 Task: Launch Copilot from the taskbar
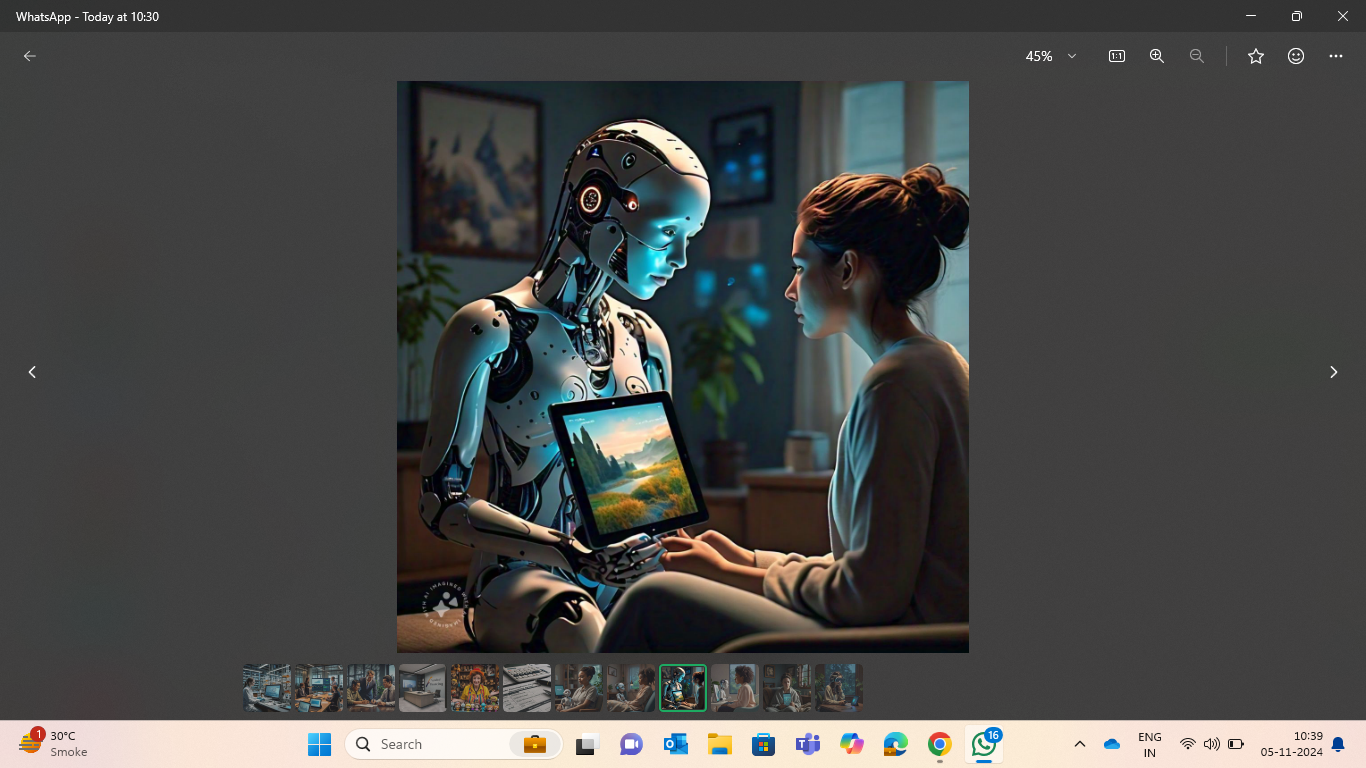pyautogui.click(x=851, y=744)
